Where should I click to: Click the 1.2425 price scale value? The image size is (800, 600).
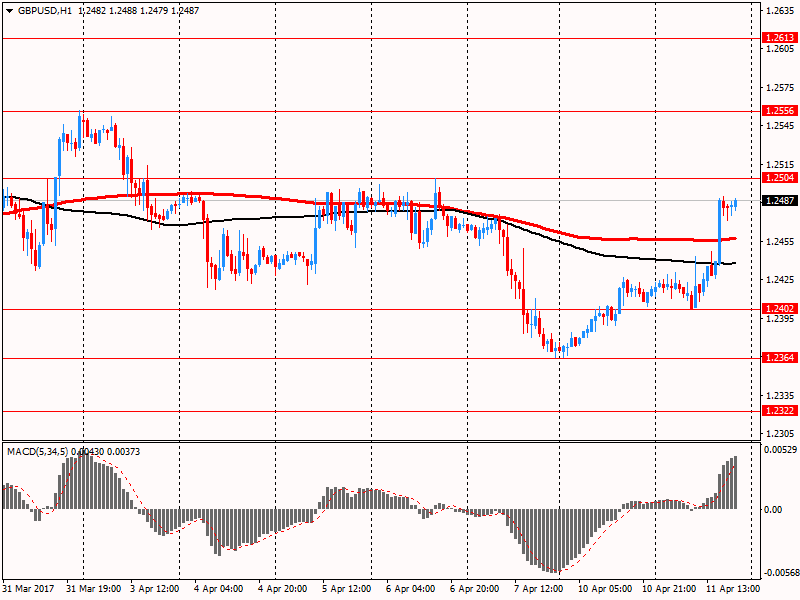coord(780,280)
